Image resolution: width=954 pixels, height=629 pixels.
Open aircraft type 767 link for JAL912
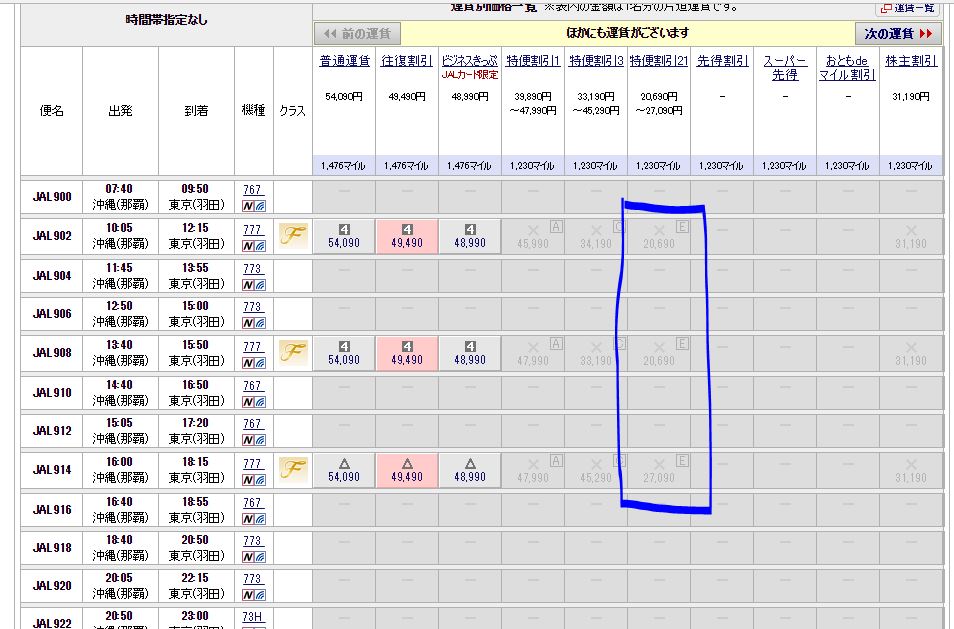pyautogui.click(x=252, y=423)
